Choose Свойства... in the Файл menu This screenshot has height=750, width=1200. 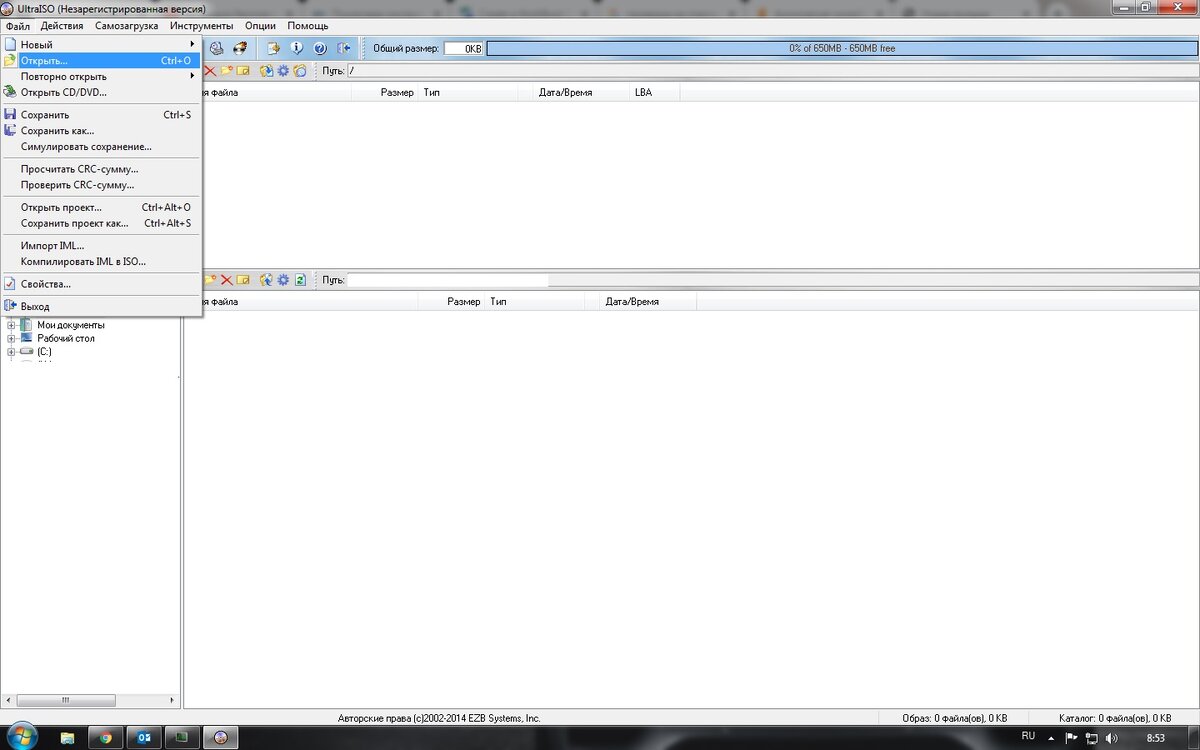point(101,284)
